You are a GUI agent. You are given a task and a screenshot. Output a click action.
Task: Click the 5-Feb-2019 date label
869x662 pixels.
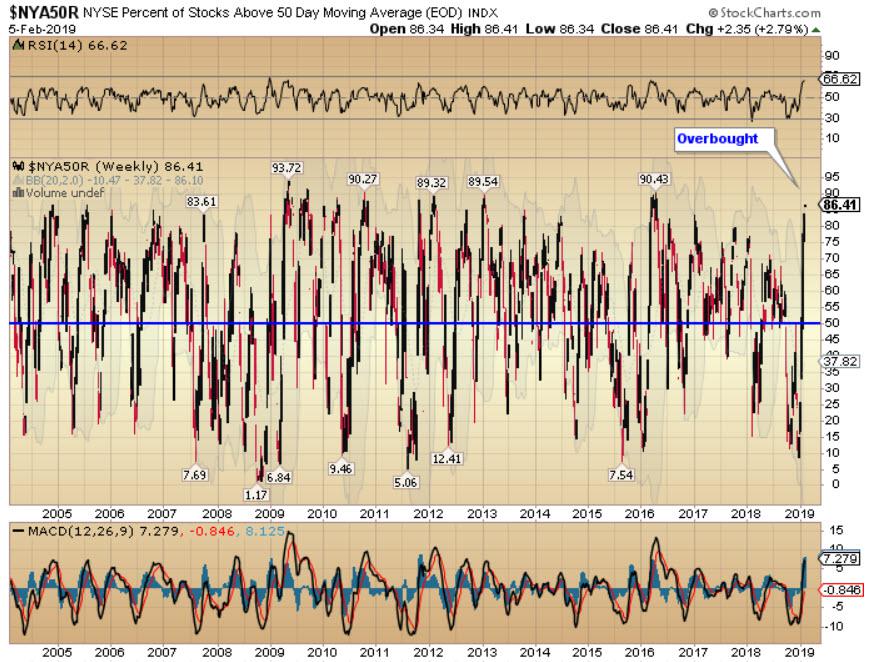(x=42, y=29)
